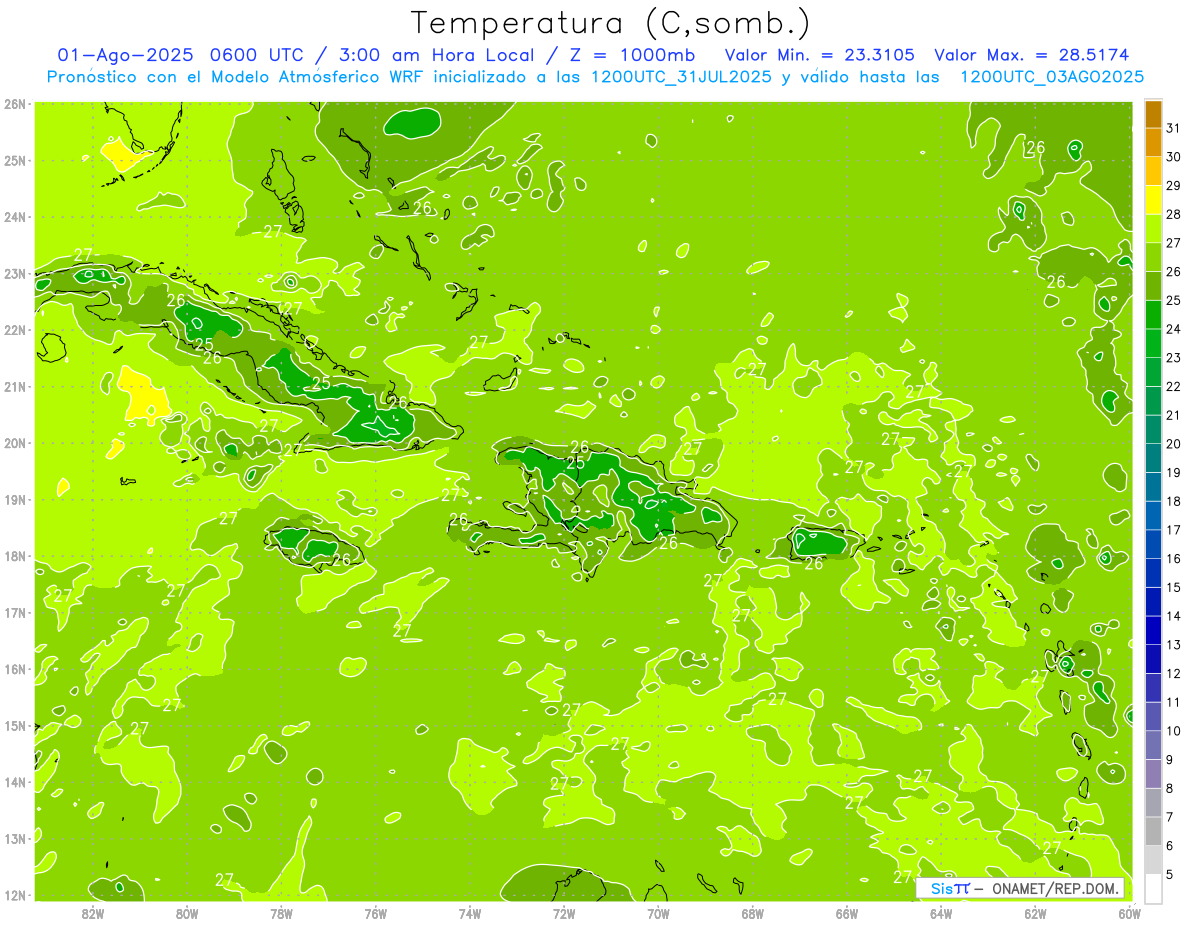
Task: Click the "20N" latitude axis label
Action: click(15, 443)
